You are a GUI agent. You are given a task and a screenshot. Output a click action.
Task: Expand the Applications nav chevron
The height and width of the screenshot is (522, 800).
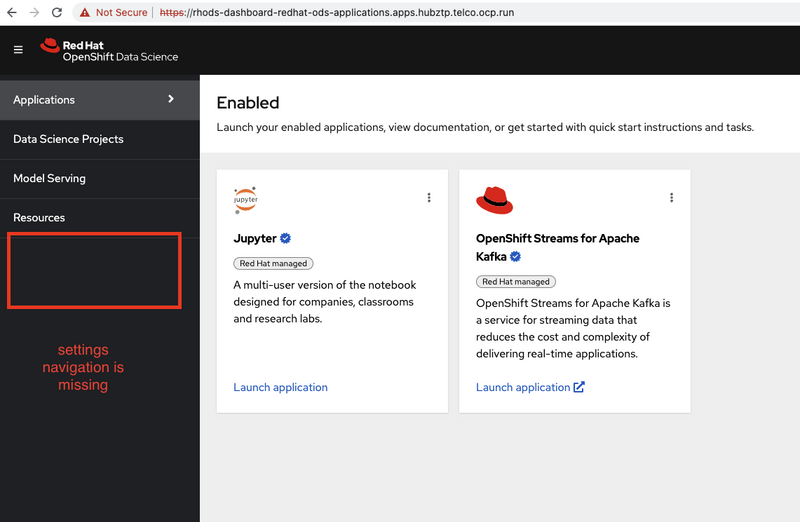[x=171, y=99]
